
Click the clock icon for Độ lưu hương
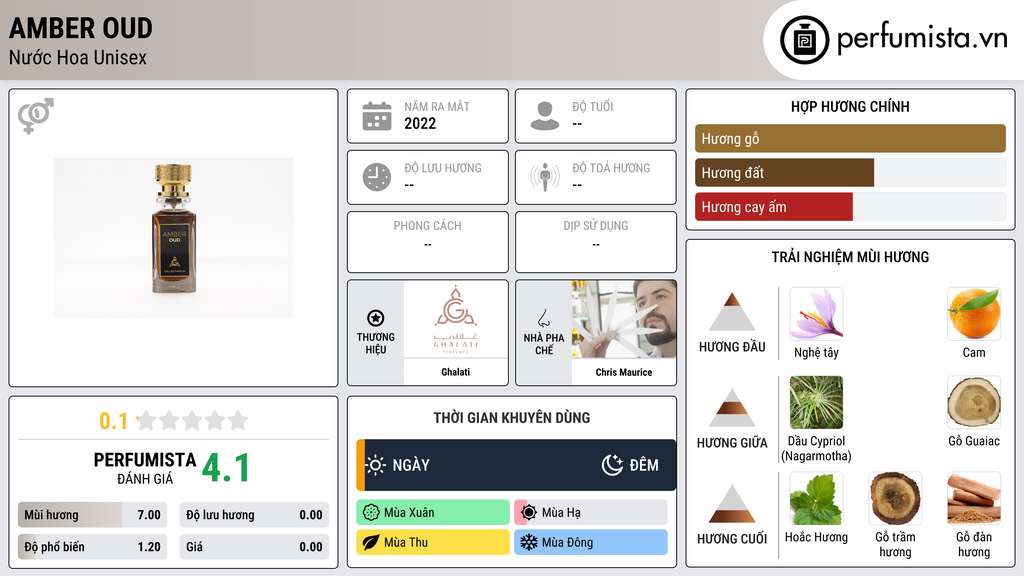point(377,177)
